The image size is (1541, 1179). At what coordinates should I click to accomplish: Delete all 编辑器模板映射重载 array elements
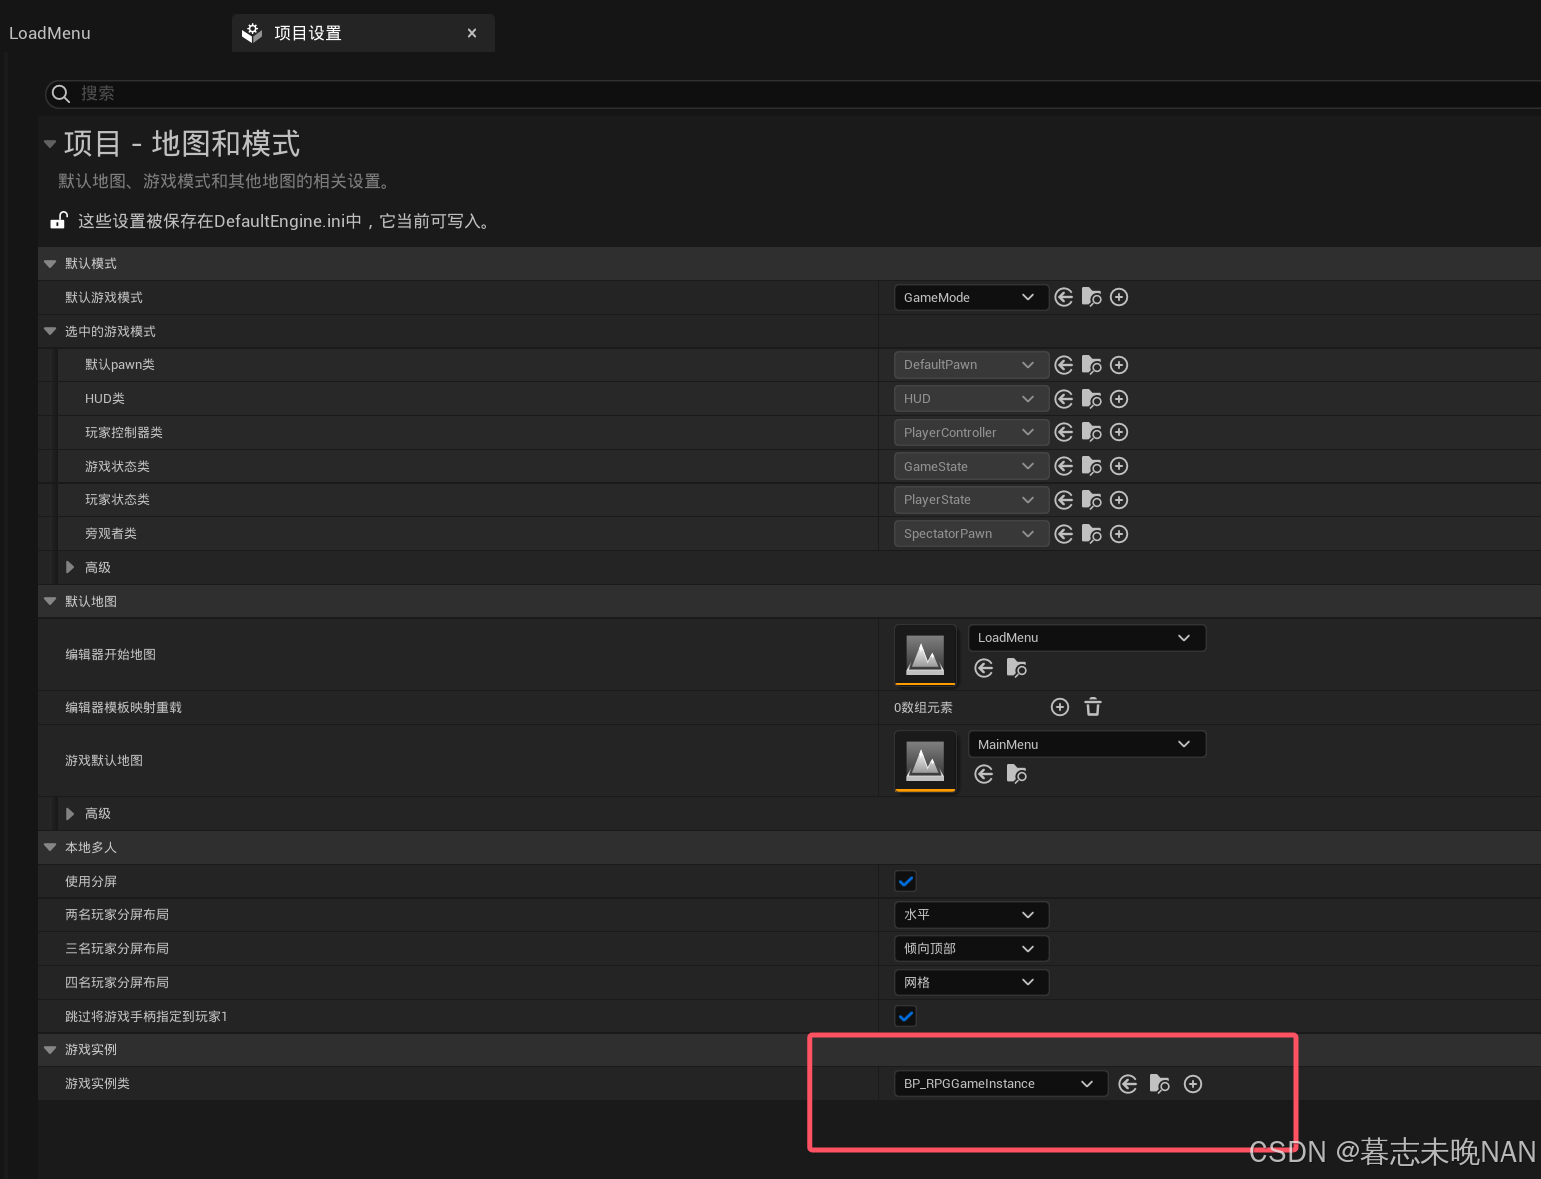tap(1093, 707)
